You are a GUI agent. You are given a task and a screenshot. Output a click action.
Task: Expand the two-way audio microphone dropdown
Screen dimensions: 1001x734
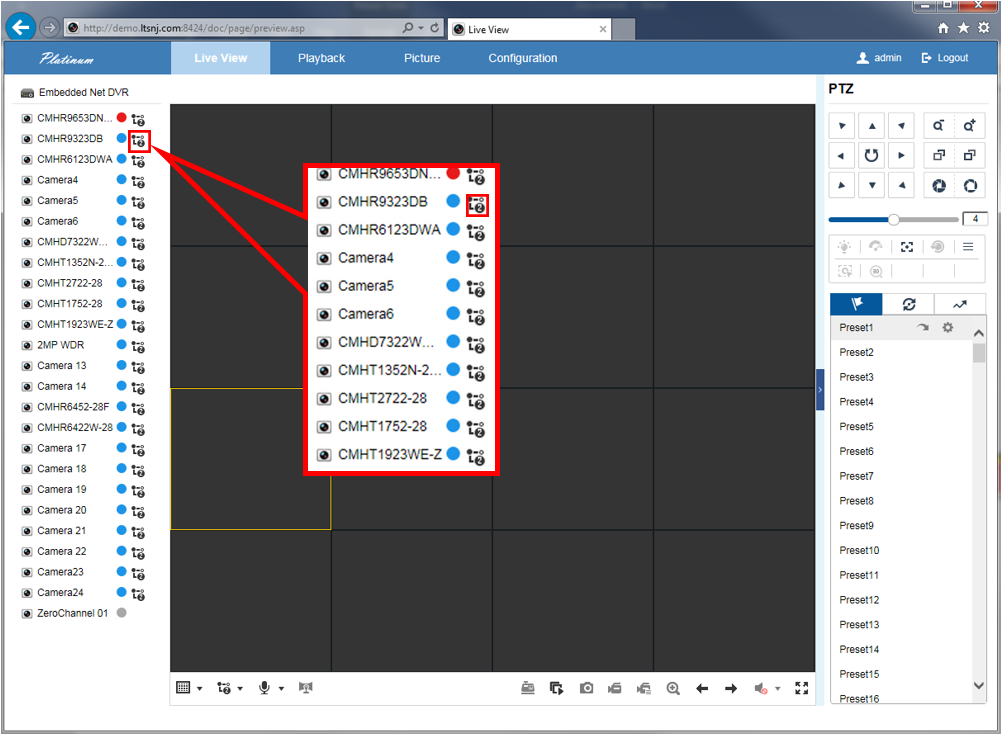pos(271,688)
